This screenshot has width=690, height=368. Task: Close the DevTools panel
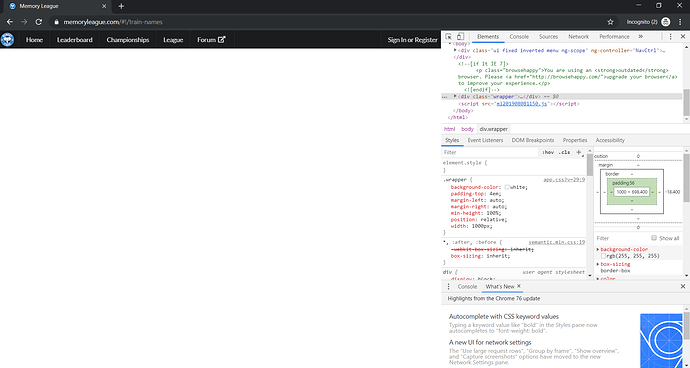[683, 37]
